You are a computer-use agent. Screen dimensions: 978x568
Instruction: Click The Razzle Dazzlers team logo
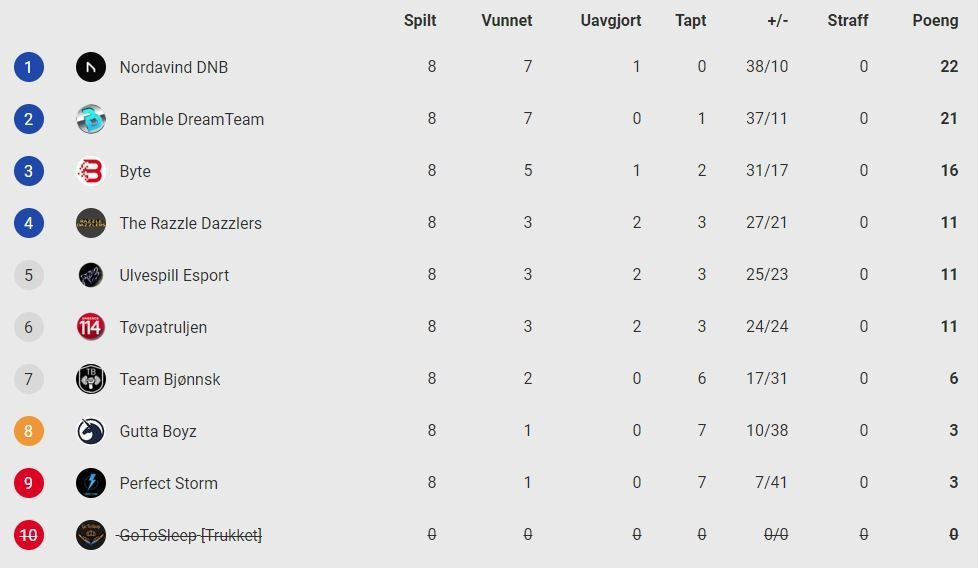click(x=91, y=223)
